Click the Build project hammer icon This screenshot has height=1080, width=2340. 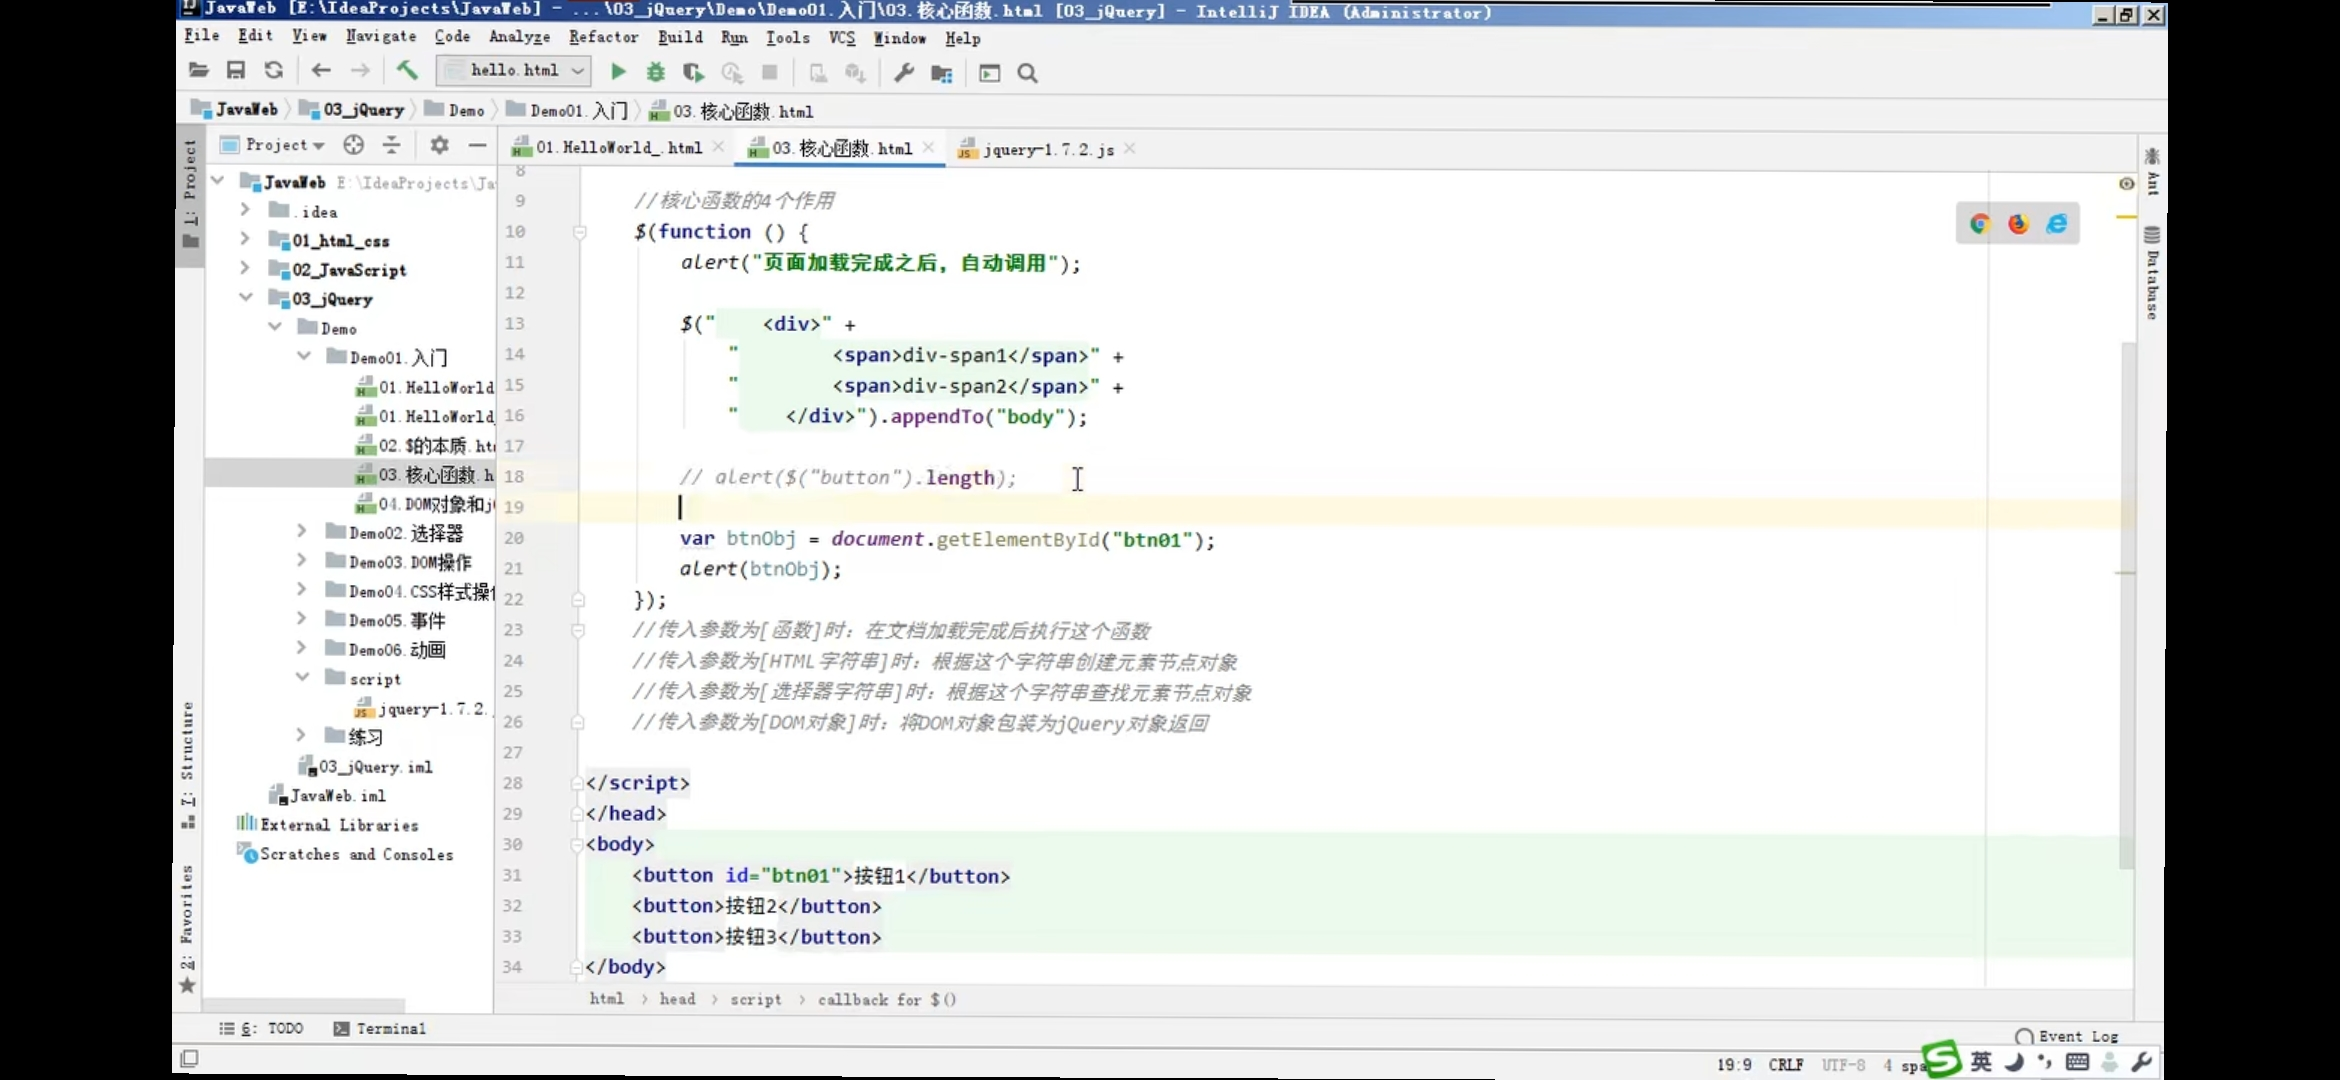407,71
